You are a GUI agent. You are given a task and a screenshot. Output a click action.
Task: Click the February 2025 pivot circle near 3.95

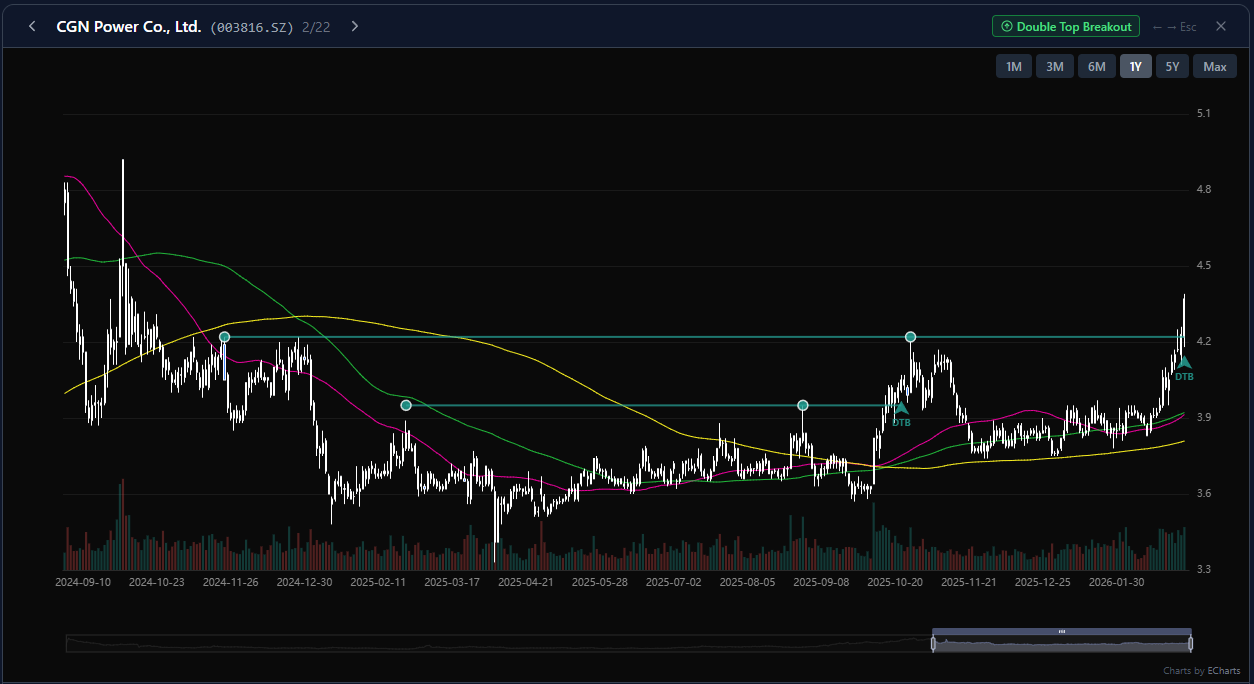[x=406, y=405]
